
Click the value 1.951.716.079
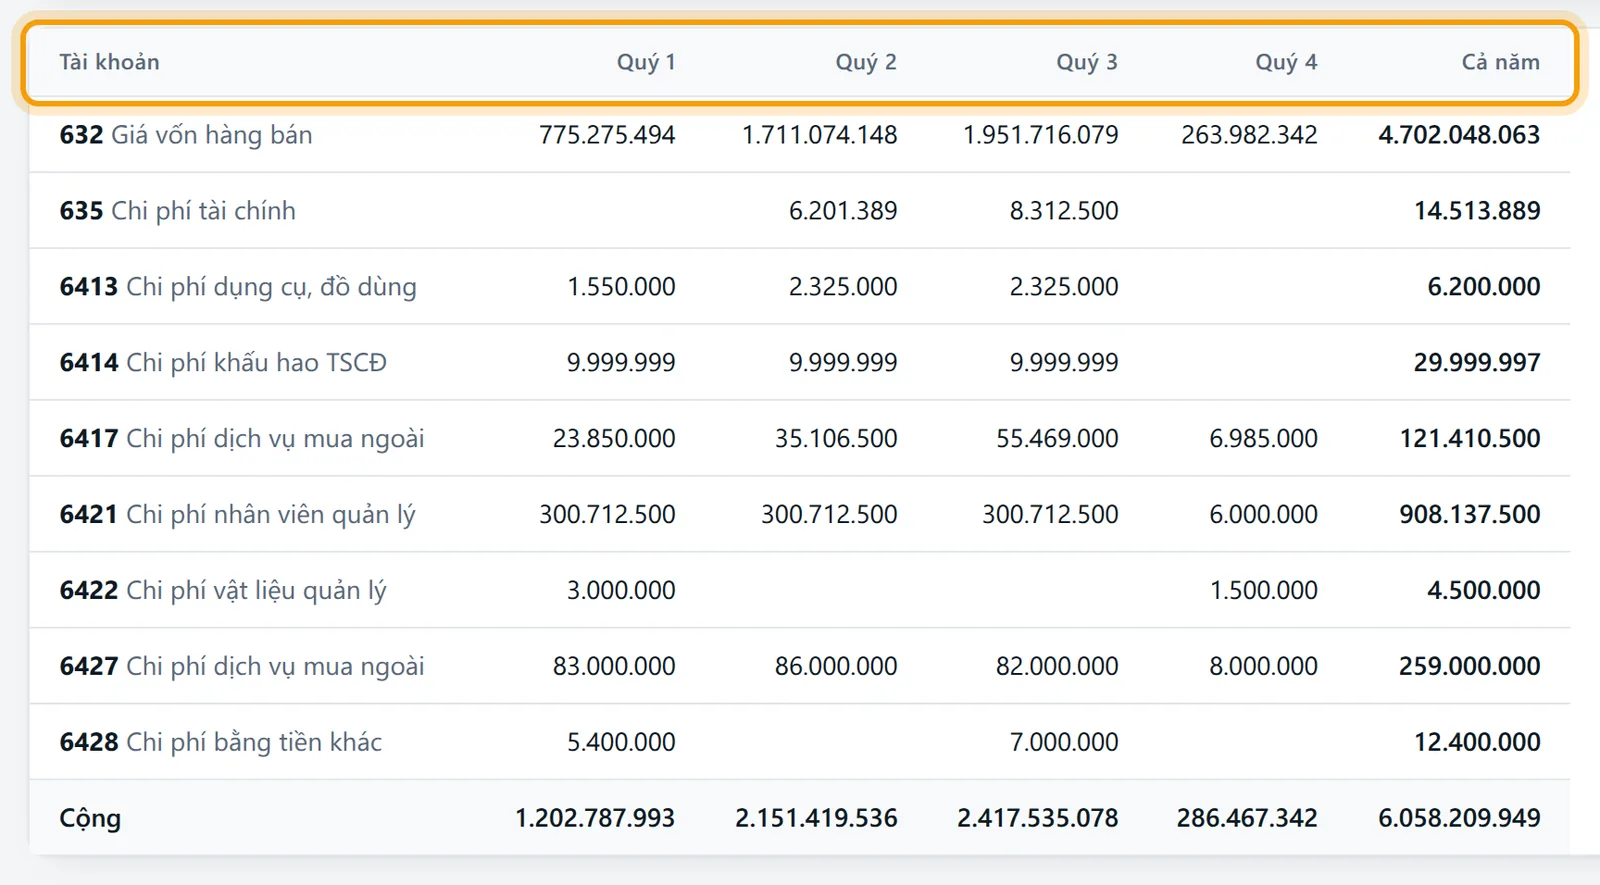(1040, 135)
